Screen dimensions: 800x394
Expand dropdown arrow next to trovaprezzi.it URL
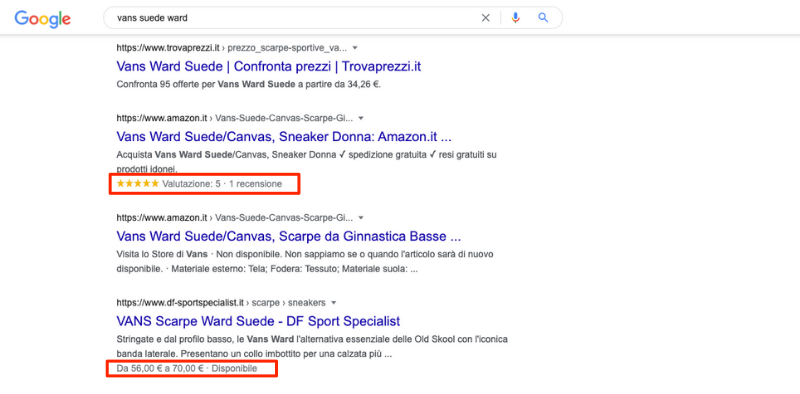(x=355, y=48)
